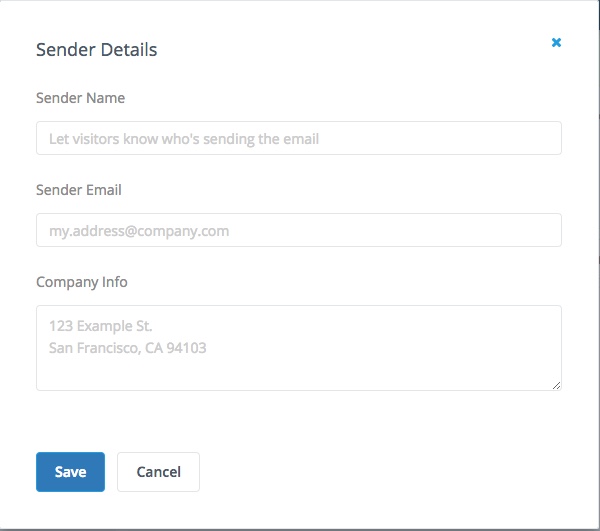Click the "Sender Name" field label
Viewport: 600px width, 531px height.
[80, 98]
